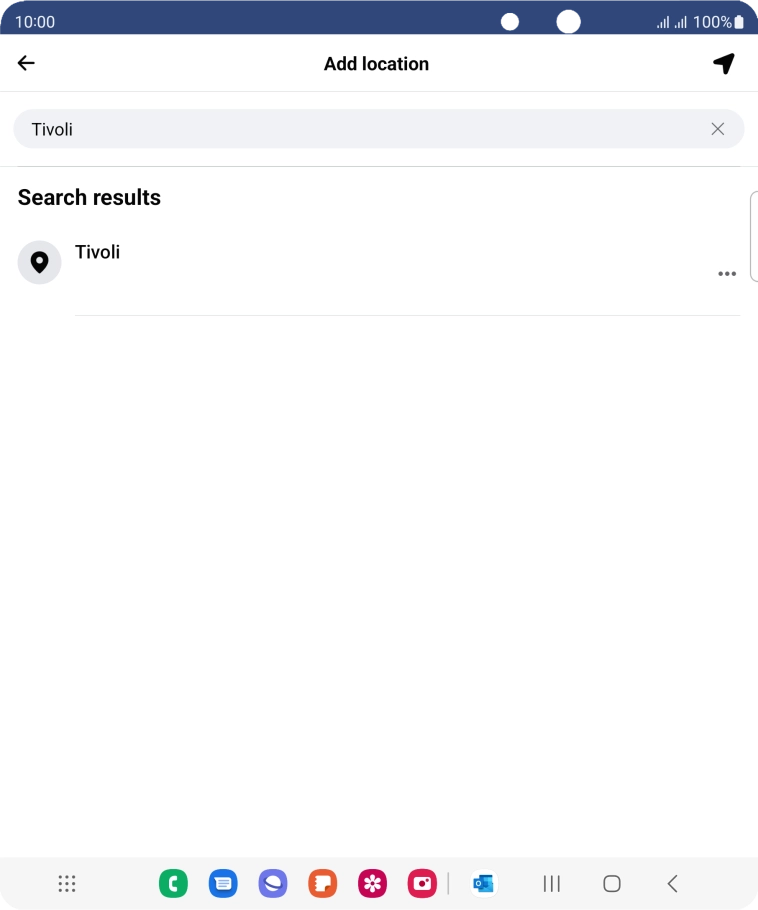
Task: Go back from Add location screen
Action: [x=26, y=63]
